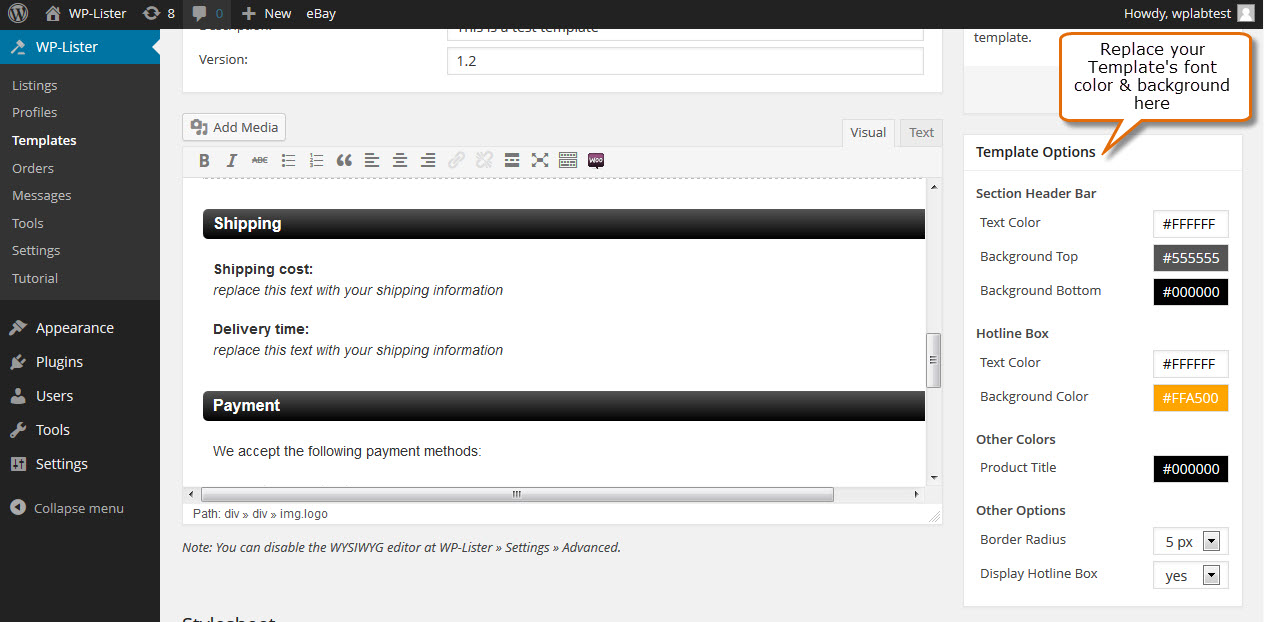Click the WooCommerce shortcode icon
Screen dimensions: 1264x622
[x=596, y=160]
